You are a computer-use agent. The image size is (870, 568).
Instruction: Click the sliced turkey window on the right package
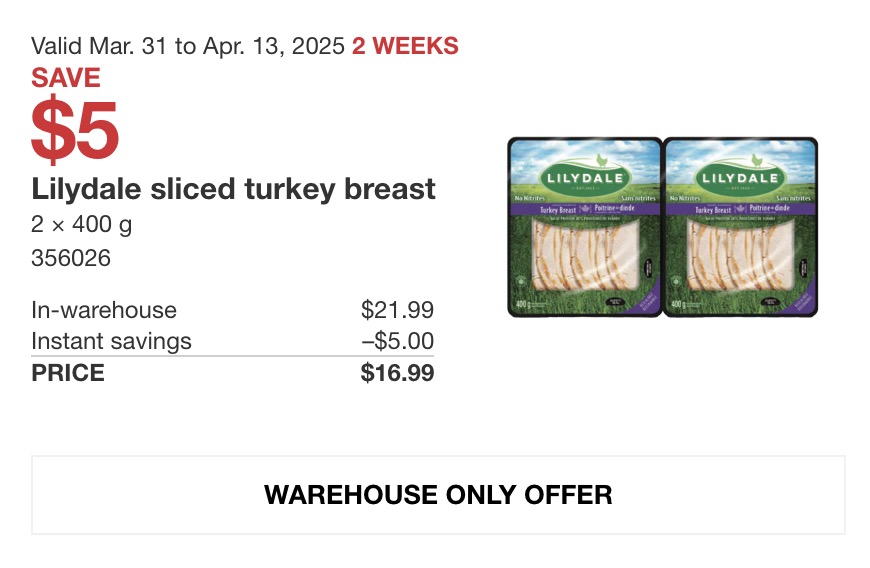pyautogui.click(x=741, y=254)
